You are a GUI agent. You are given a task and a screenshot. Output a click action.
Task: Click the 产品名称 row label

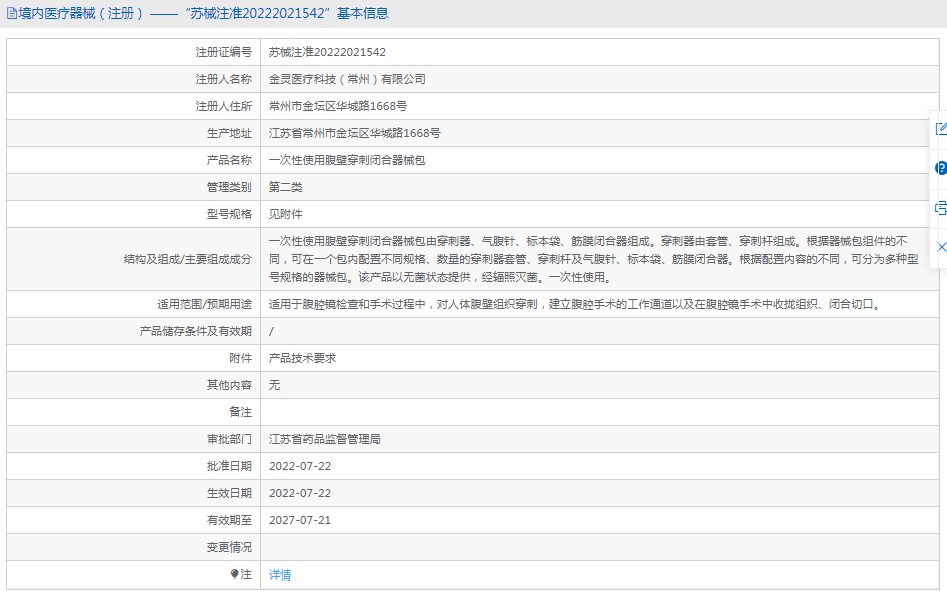click(229, 160)
